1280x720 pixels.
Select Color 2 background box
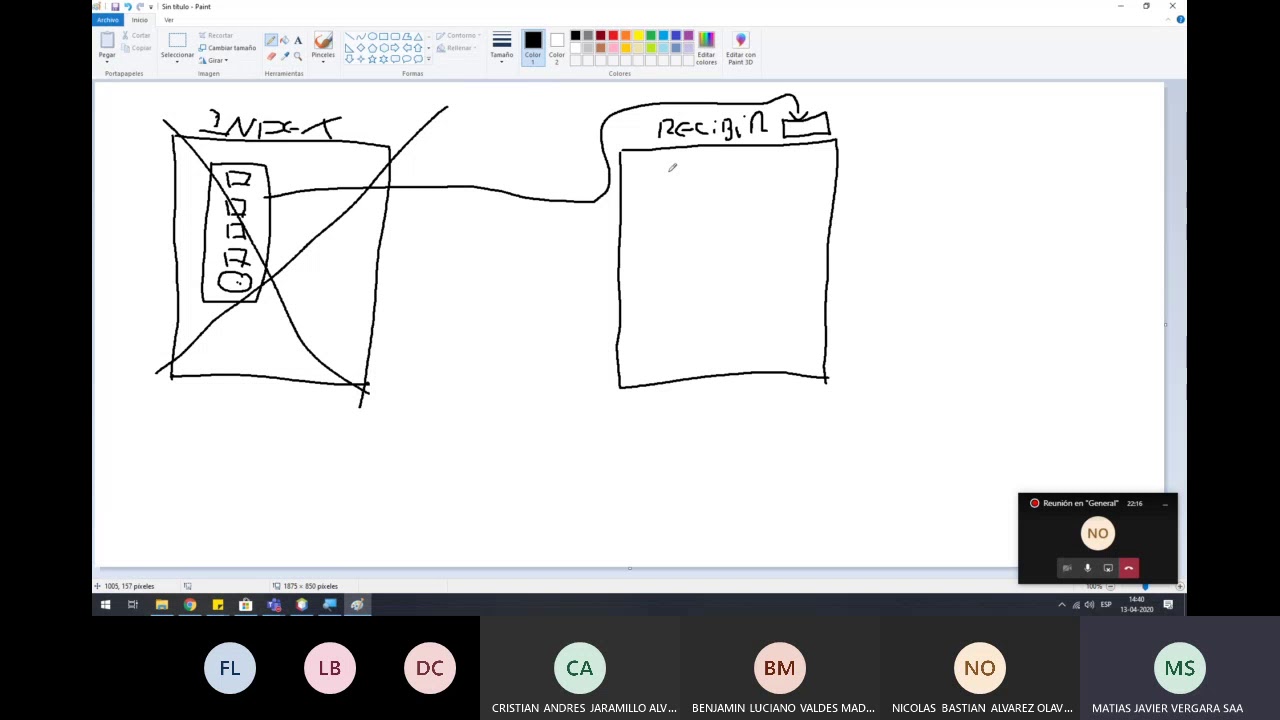pyautogui.click(x=557, y=48)
